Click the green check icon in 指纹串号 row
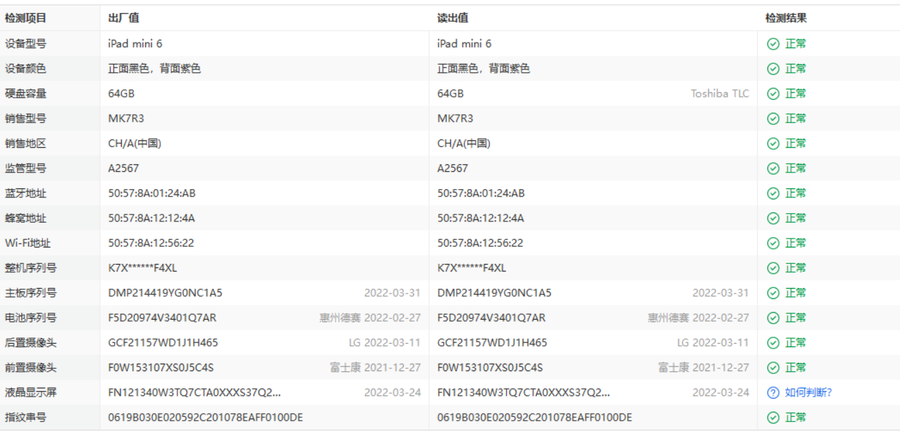Screen dimensions: 900x431 (773, 417)
